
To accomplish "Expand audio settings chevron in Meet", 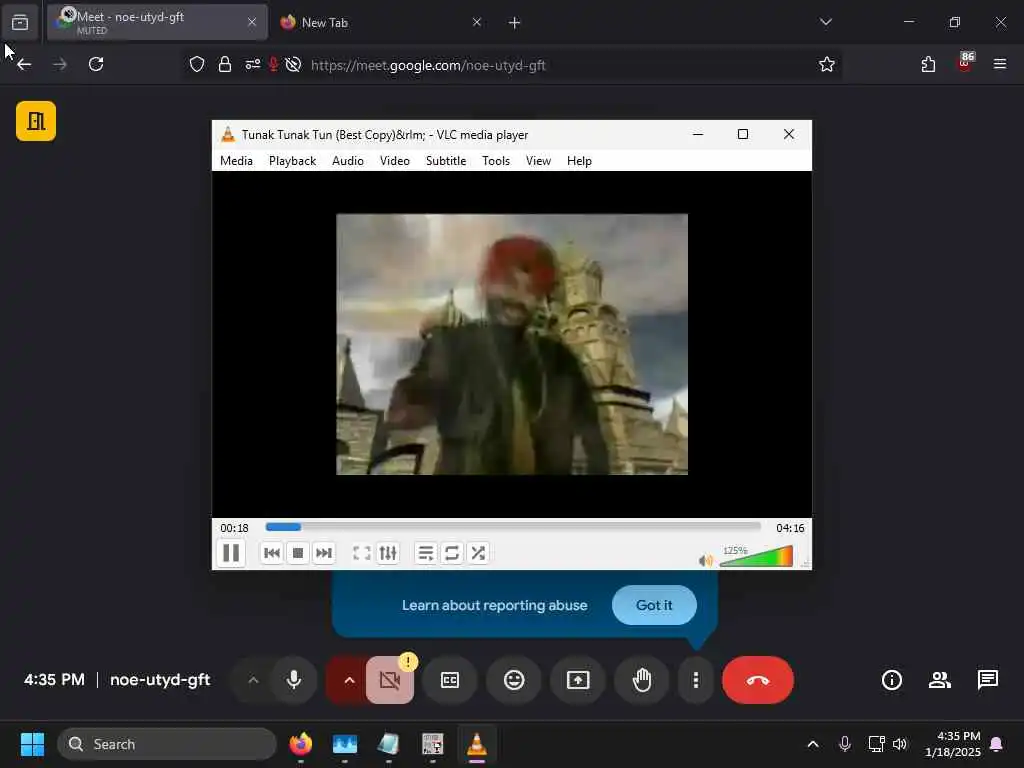I will pos(253,680).
